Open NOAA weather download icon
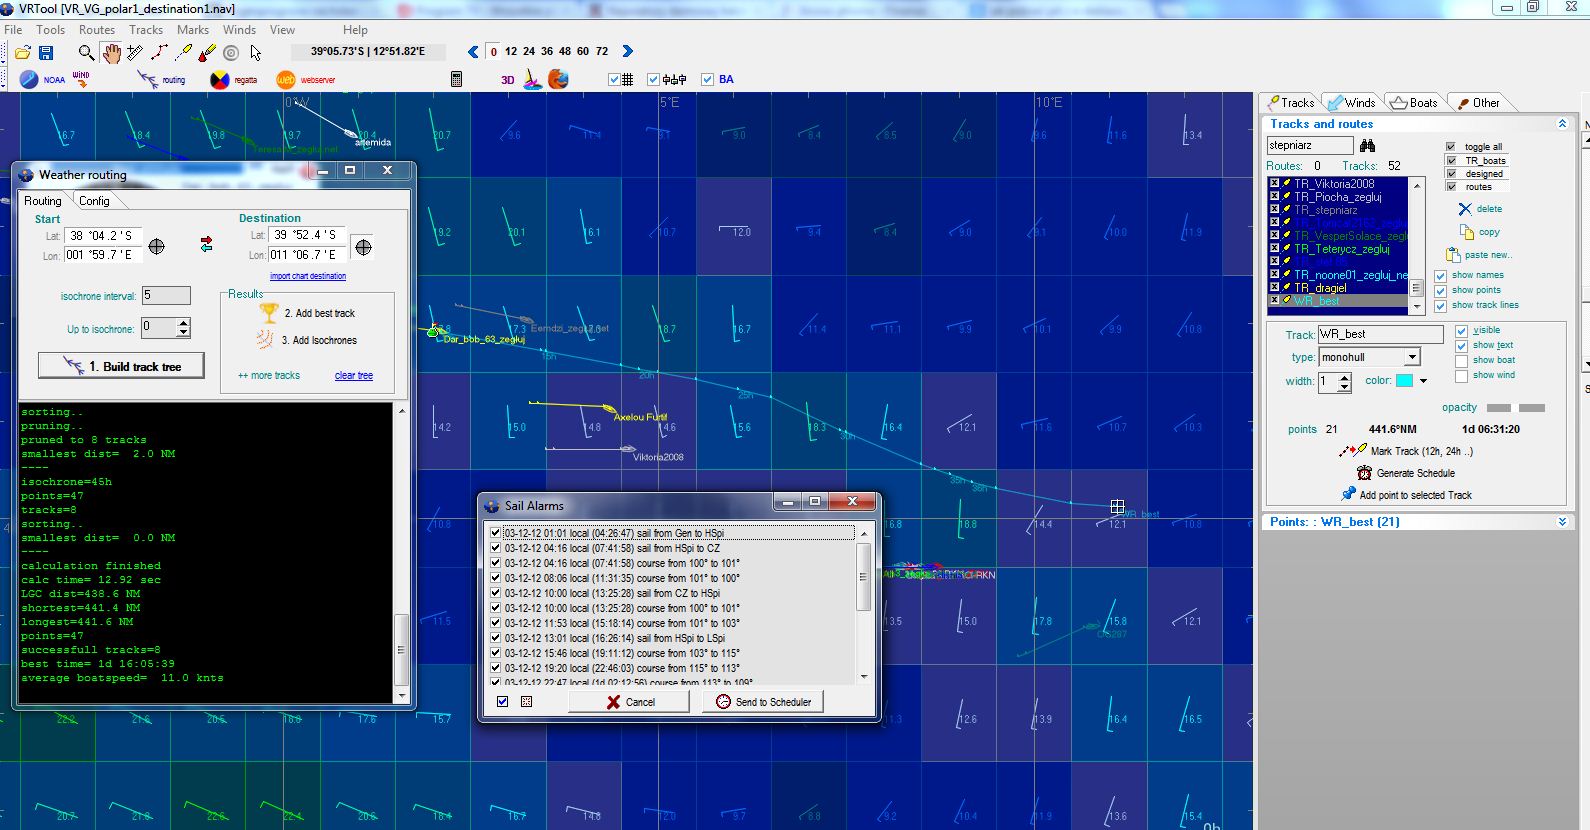Screen dimensions: 1590x830 (x=29, y=79)
